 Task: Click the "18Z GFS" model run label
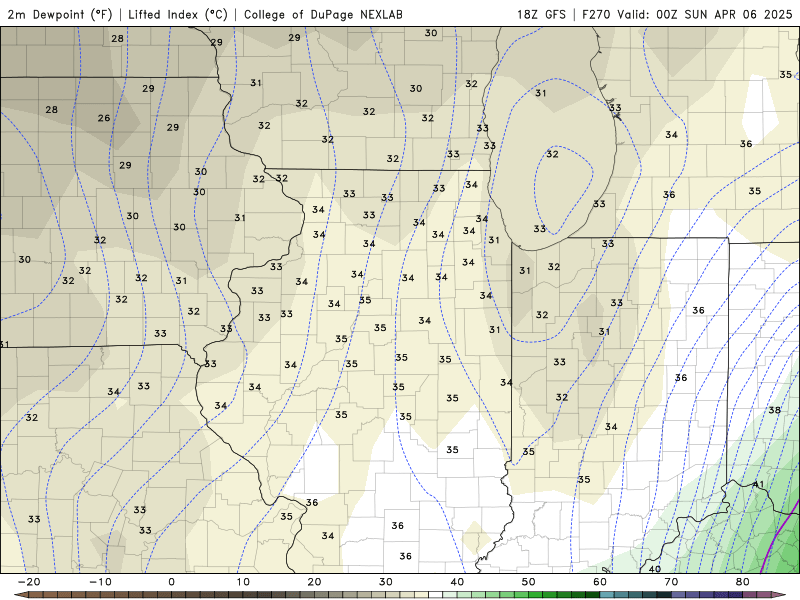pos(541,14)
